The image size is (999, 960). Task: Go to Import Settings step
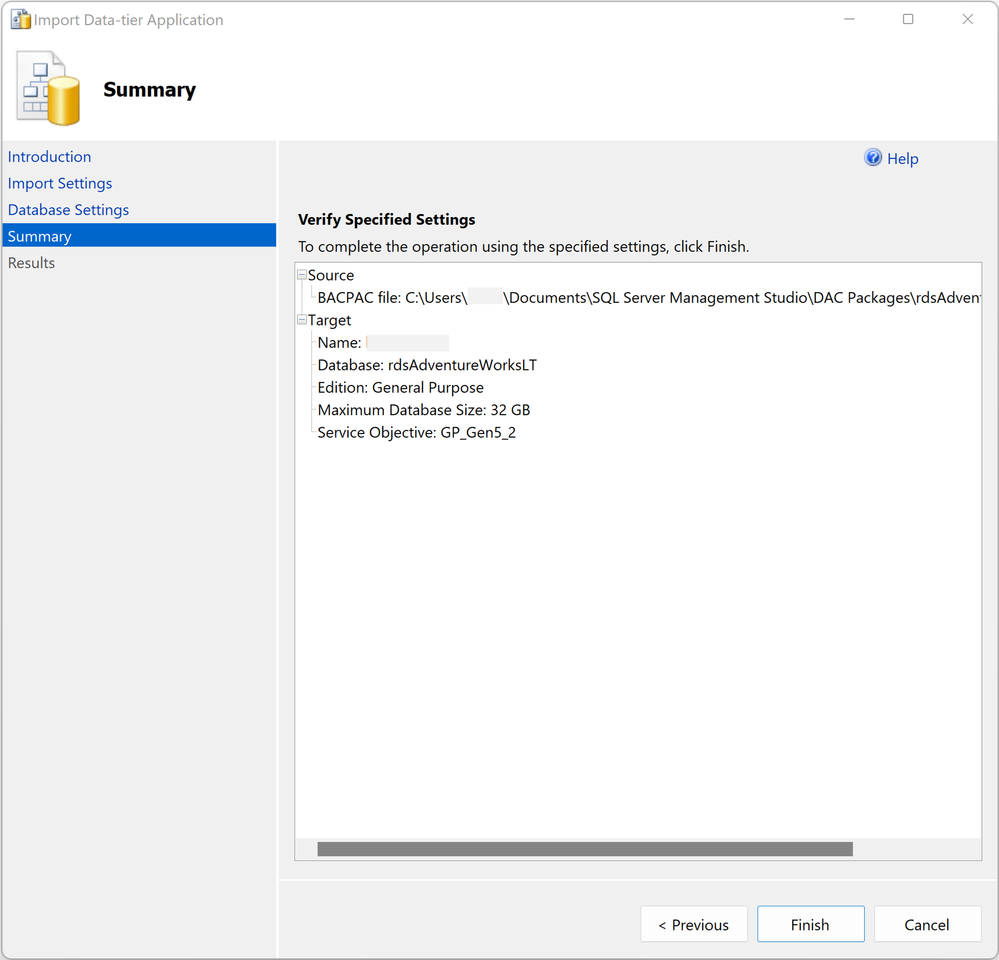(x=60, y=183)
